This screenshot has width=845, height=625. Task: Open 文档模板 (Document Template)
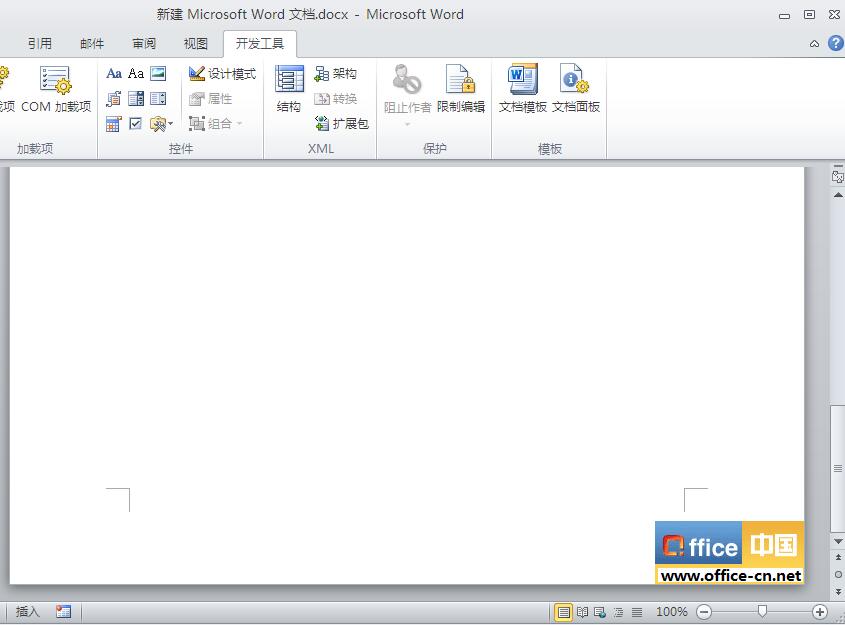coord(523,89)
